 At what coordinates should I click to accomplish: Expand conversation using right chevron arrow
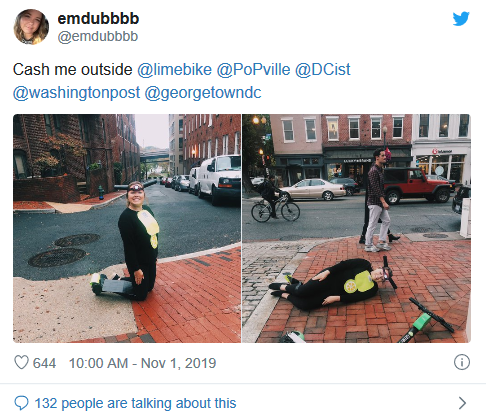click(x=462, y=403)
